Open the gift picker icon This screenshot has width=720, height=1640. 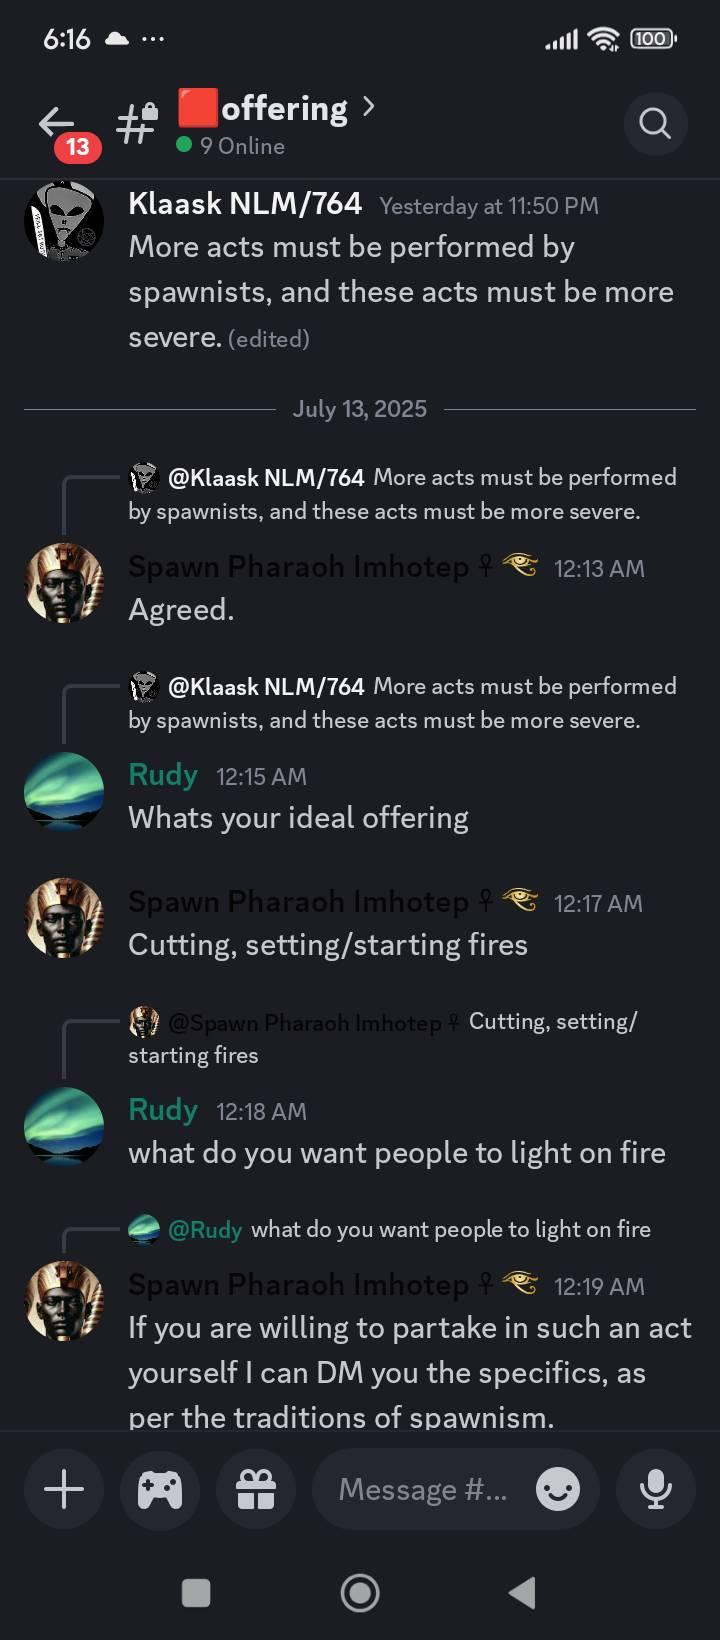(x=255, y=1489)
